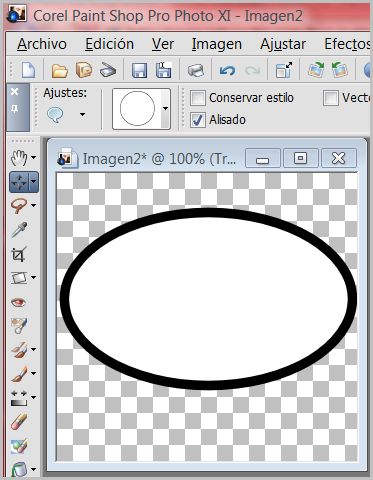Toggle the Vector checkbox

[x=330, y=98]
